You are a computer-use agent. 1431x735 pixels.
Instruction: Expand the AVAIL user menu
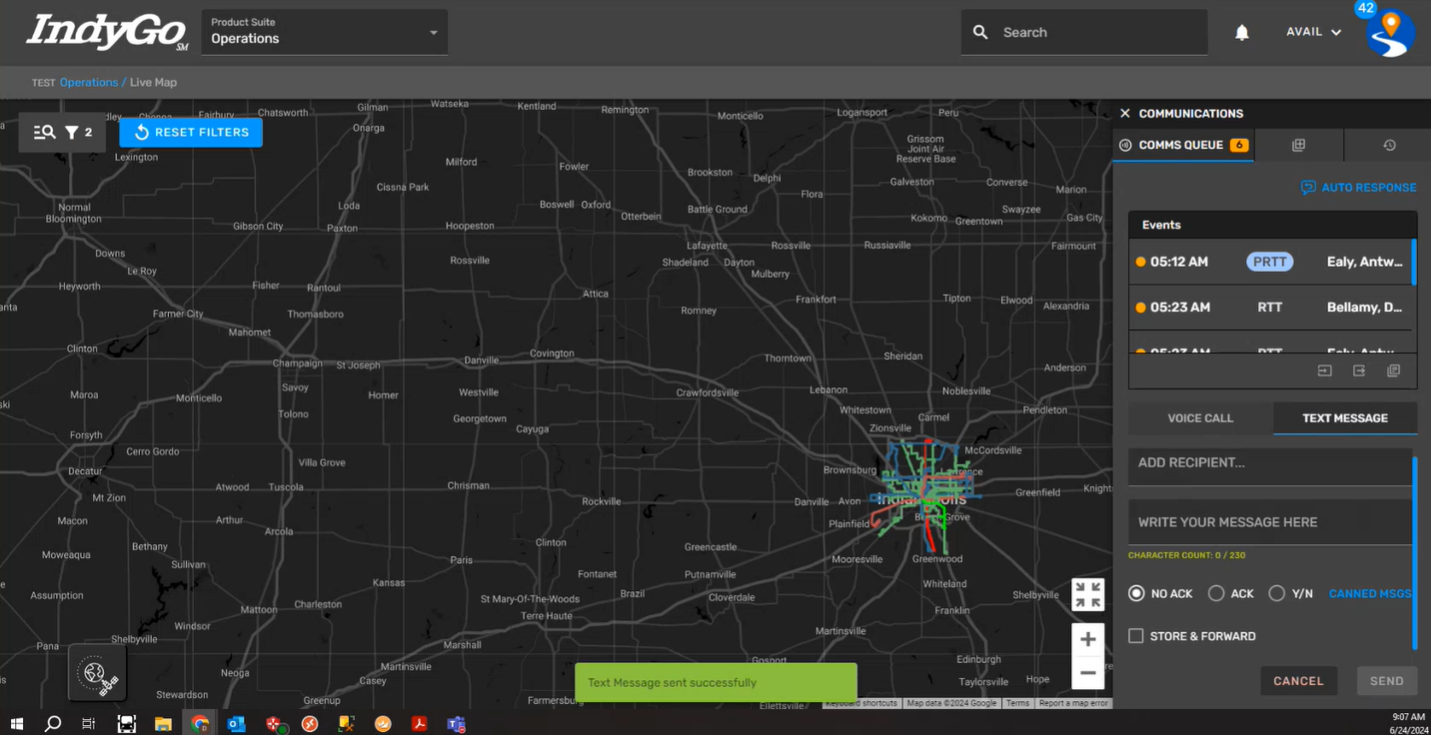1313,32
